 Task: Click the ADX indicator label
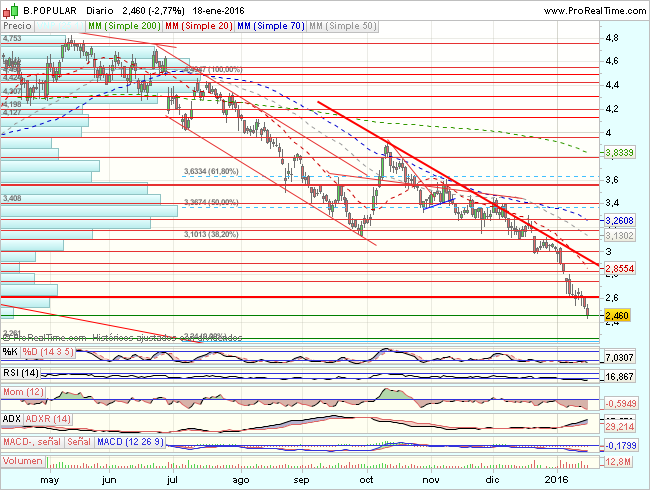point(12,419)
